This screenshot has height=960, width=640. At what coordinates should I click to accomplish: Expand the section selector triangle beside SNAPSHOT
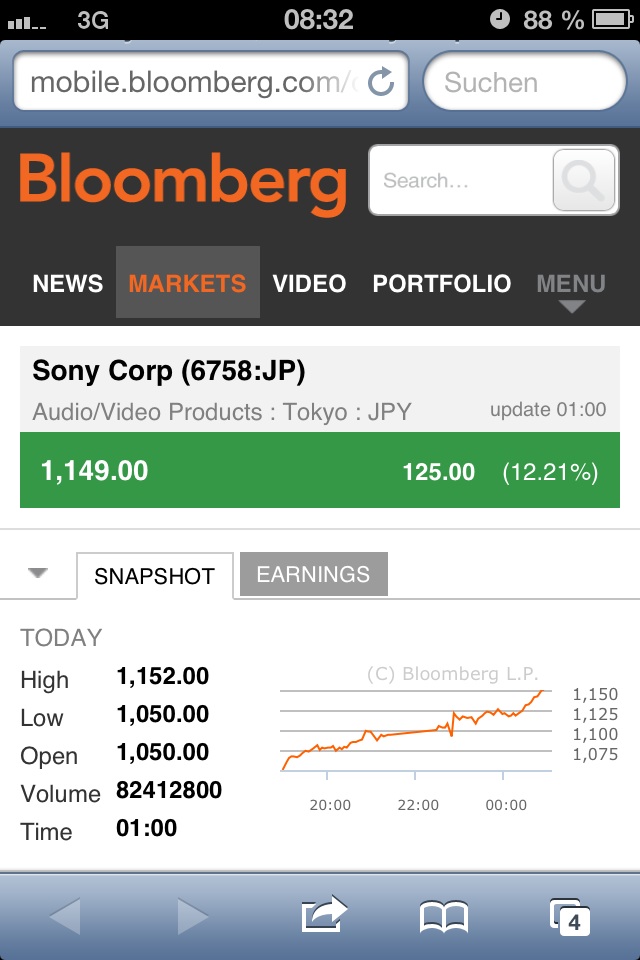[38, 572]
